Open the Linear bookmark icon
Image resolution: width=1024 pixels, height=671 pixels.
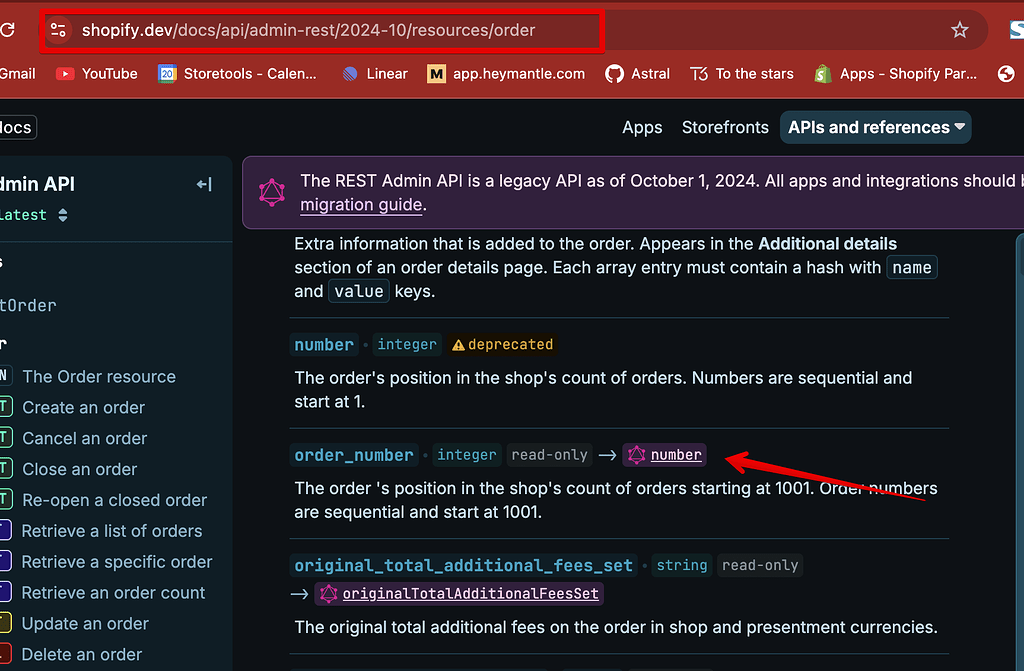pyautogui.click(x=350, y=74)
